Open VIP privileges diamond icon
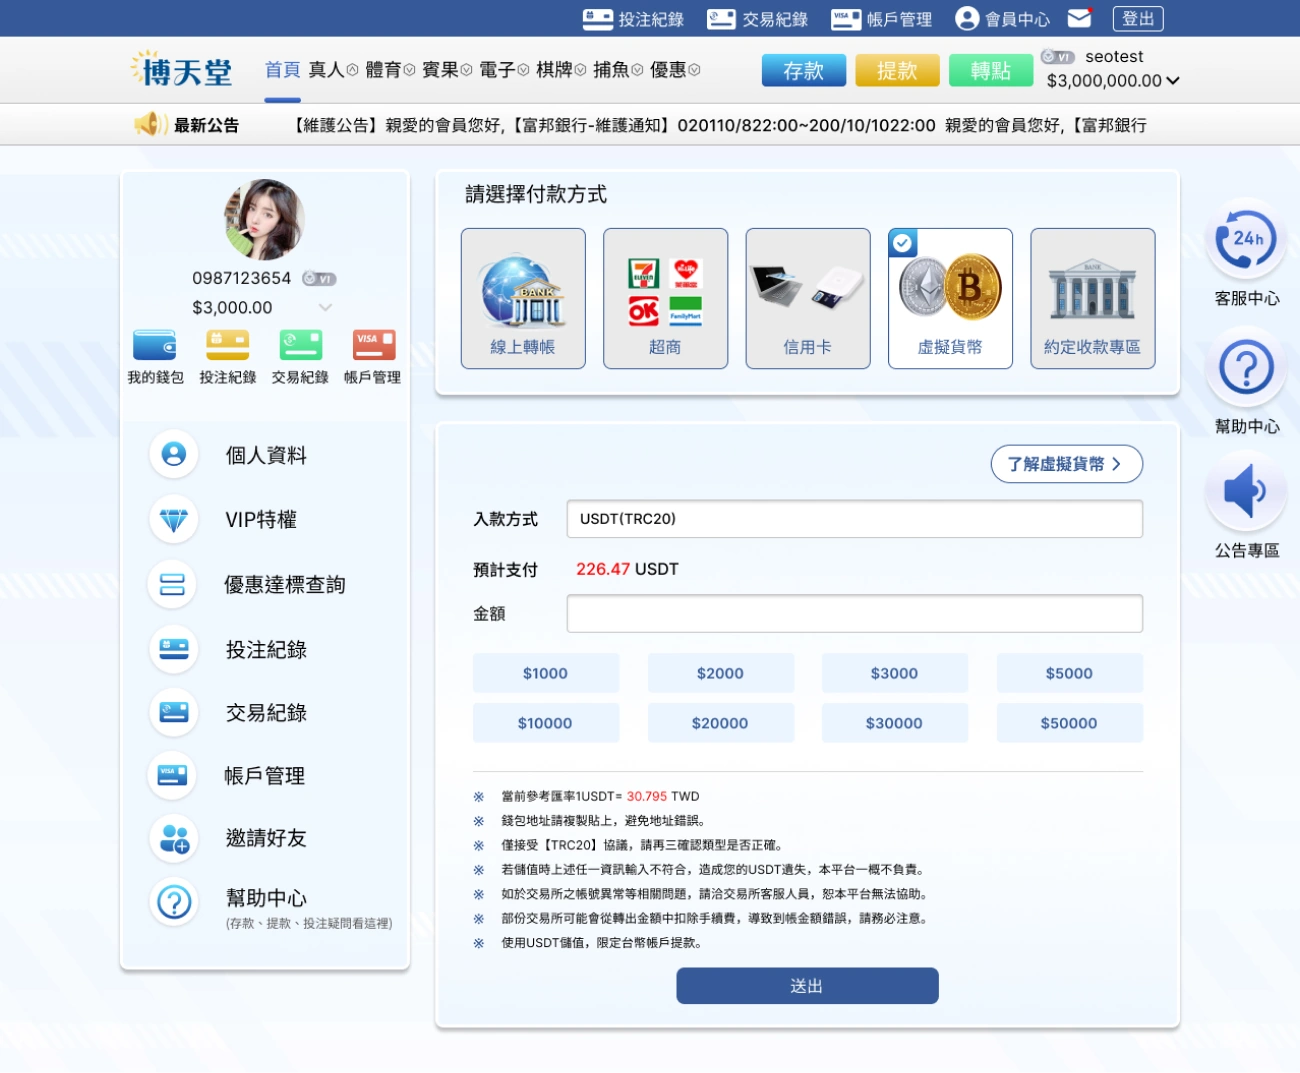The height and width of the screenshot is (1073, 1300). (174, 520)
